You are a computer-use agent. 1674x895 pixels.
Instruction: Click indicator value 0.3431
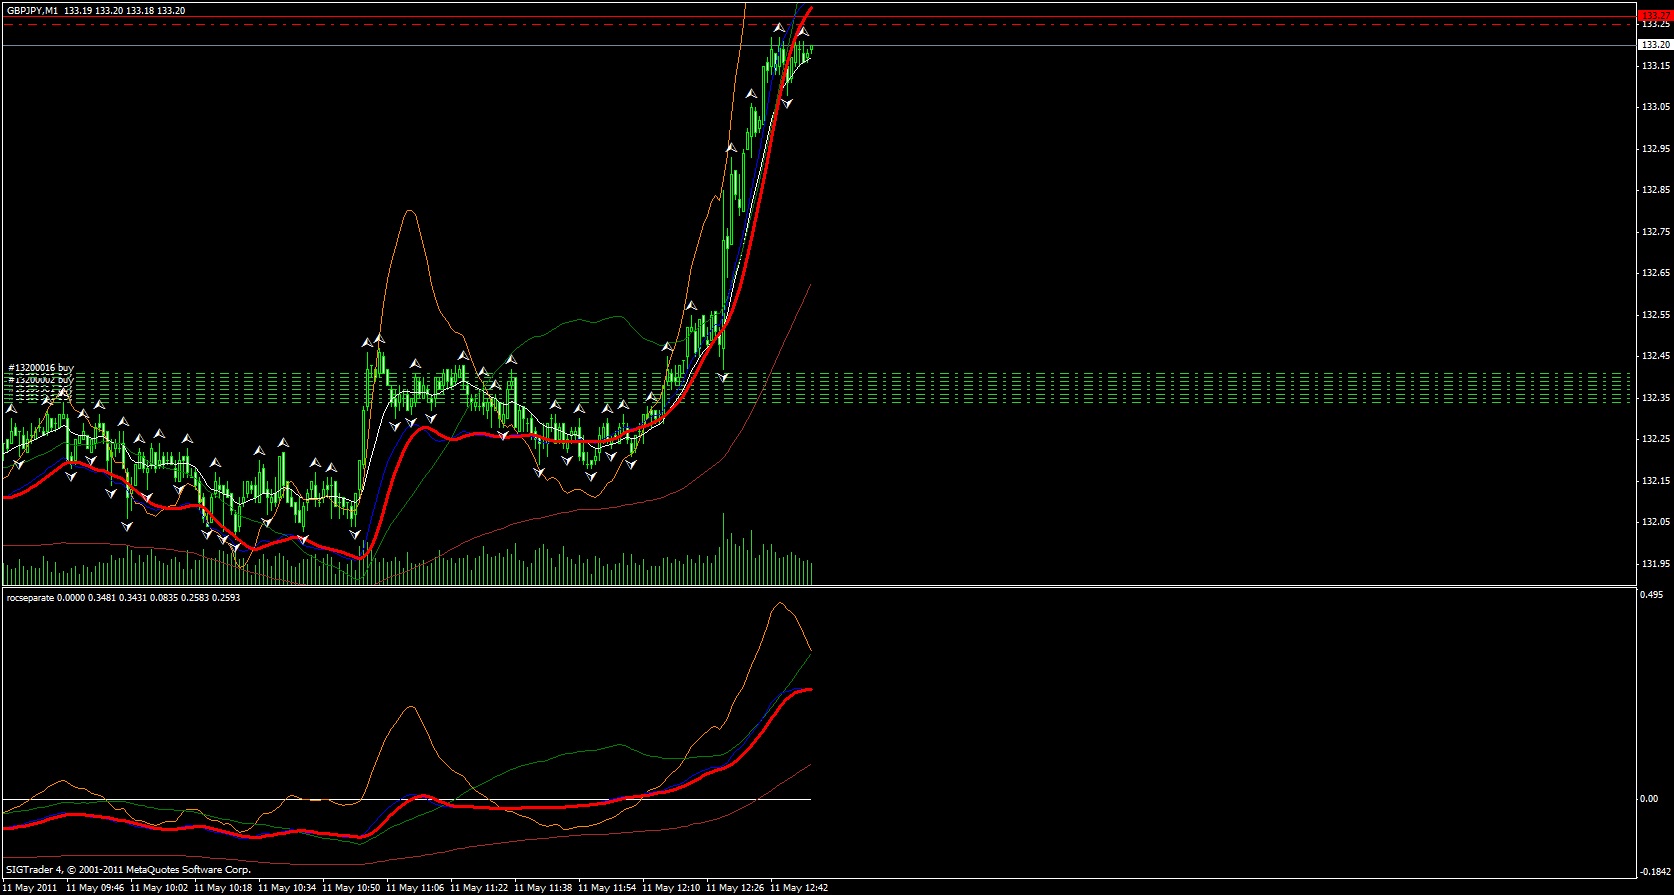(x=132, y=598)
